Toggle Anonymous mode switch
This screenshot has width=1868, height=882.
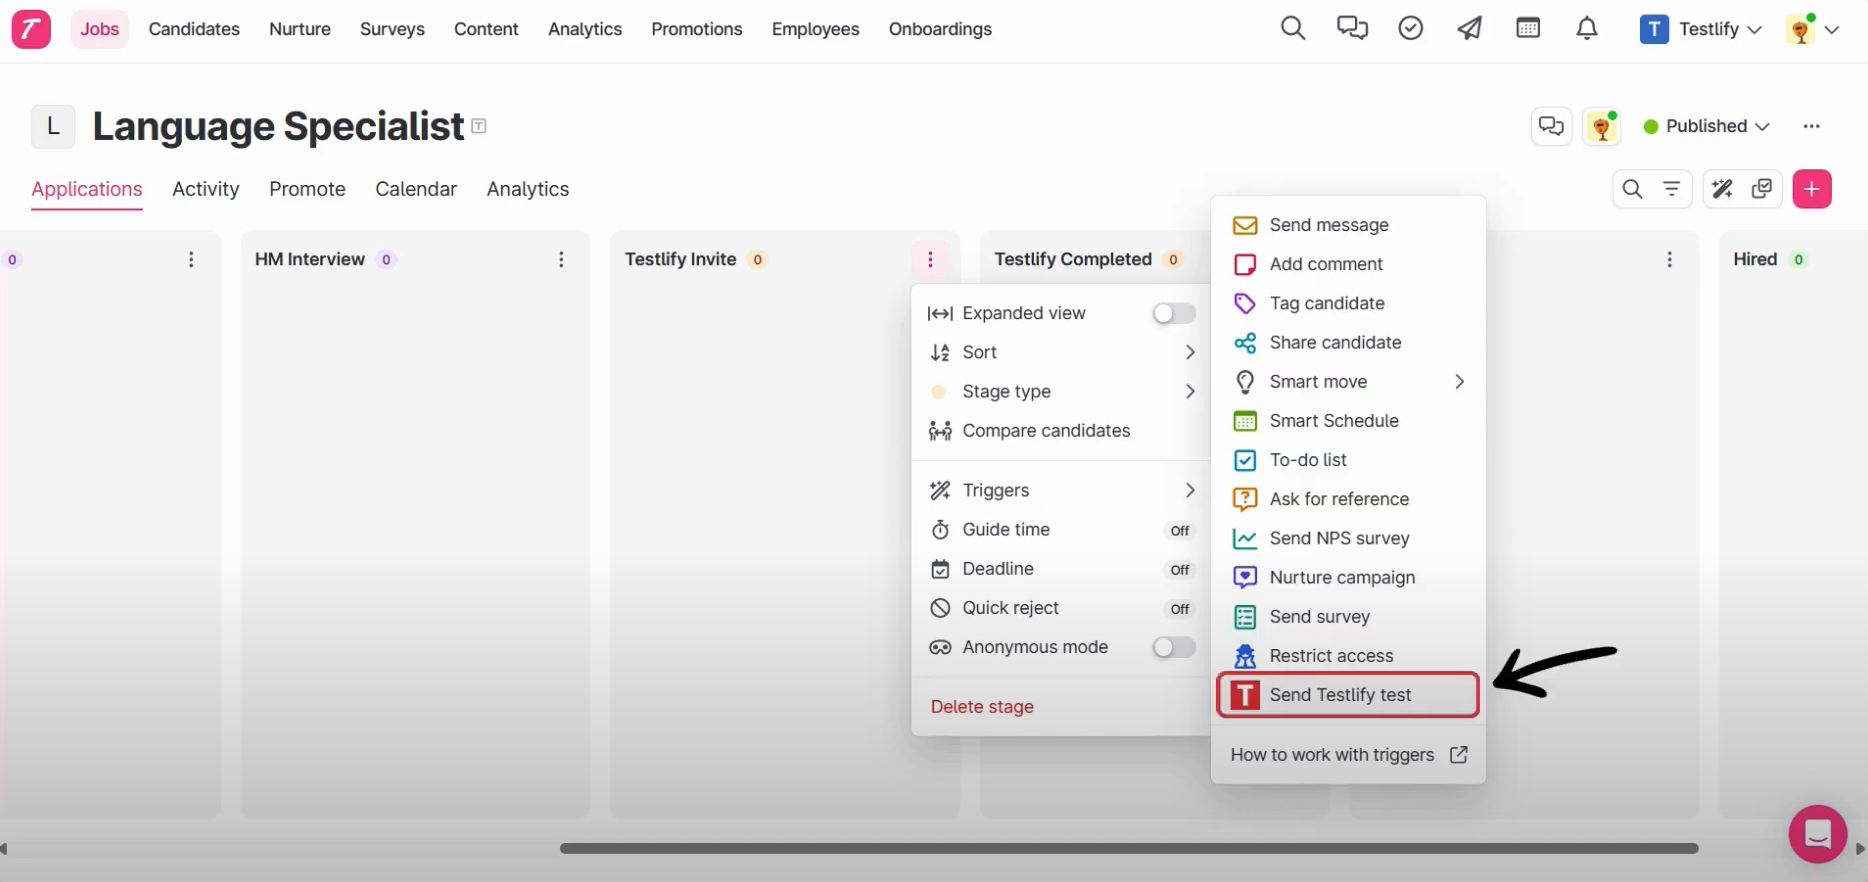pos(1174,647)
